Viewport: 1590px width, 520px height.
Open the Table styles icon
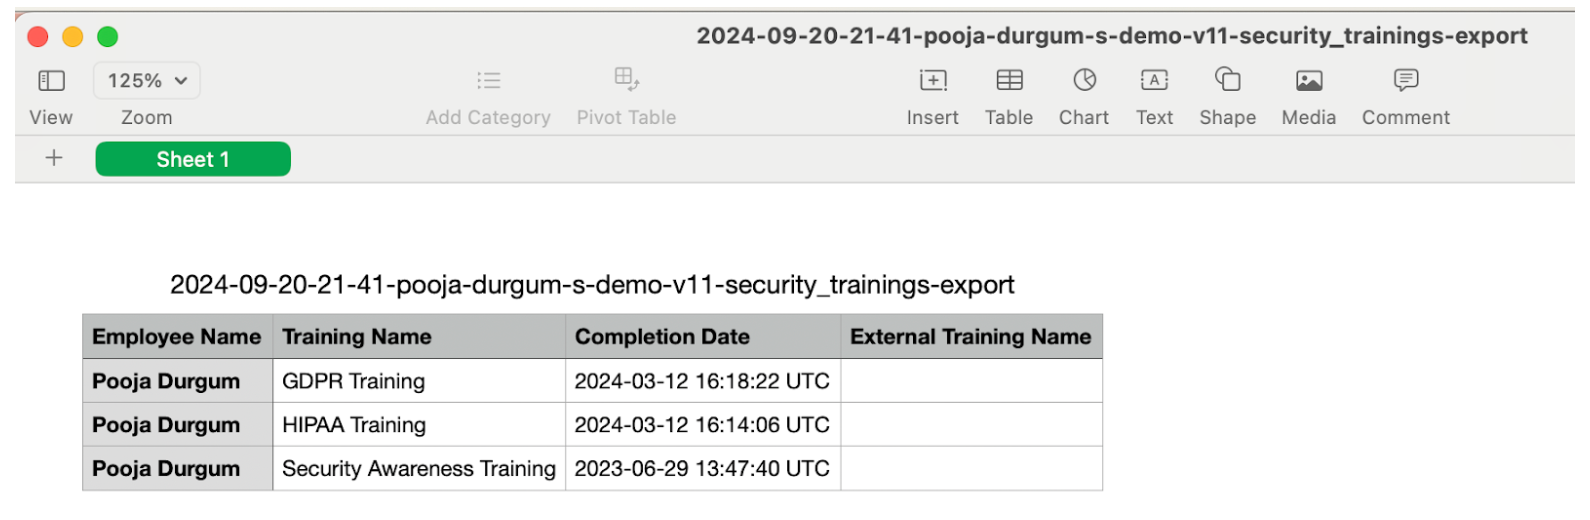click(1009, 80)
